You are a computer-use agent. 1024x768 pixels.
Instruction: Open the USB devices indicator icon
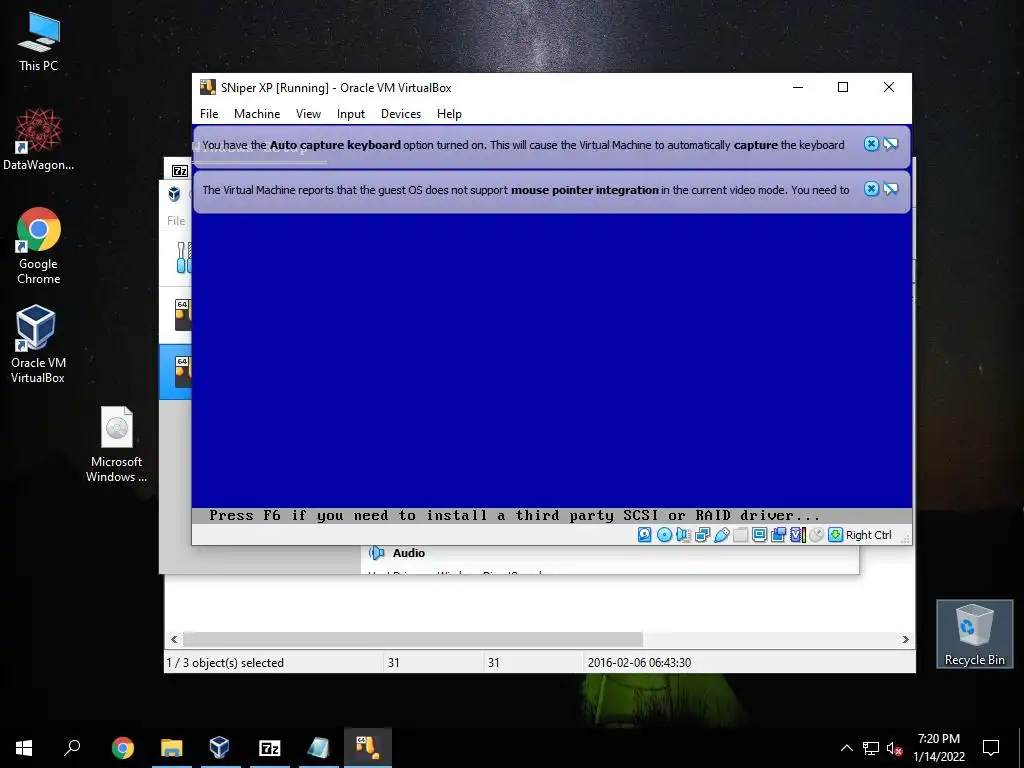722,535
